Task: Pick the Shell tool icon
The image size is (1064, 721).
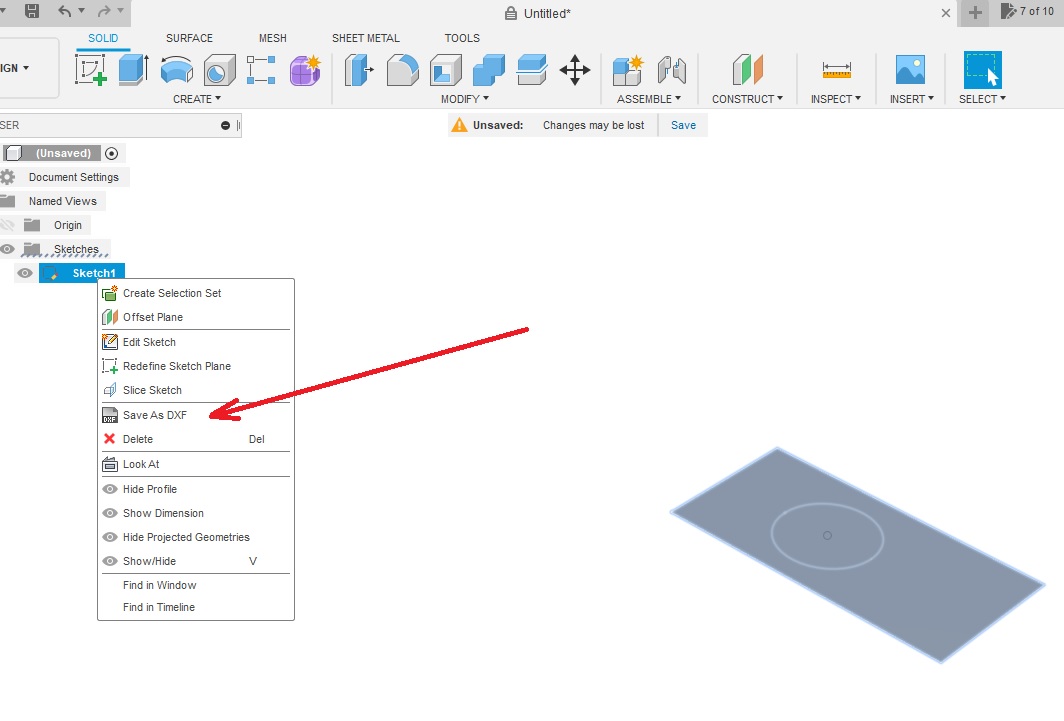Action: tap(445, 70)
